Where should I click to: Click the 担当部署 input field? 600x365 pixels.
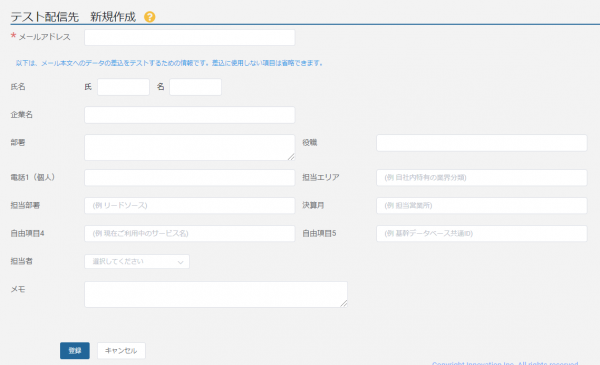click(190, 205)
